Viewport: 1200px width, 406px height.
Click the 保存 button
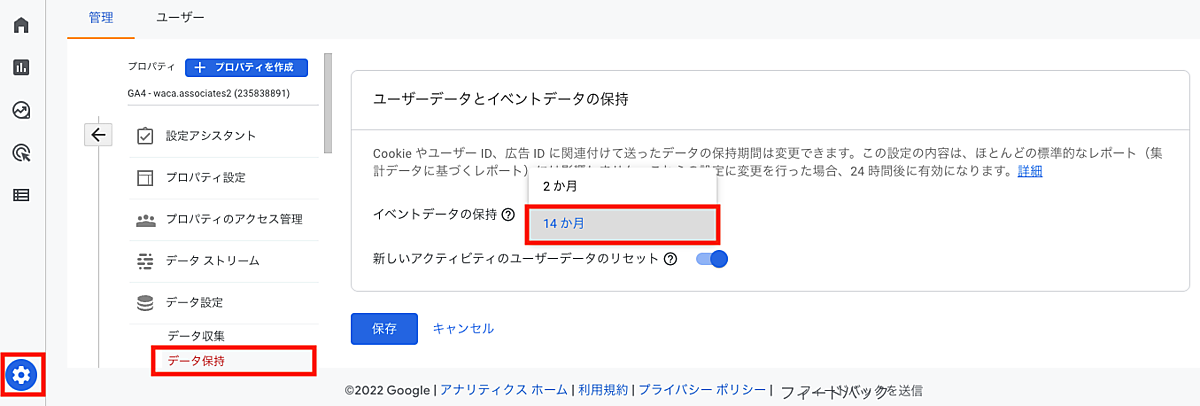[x=384, y=328]
